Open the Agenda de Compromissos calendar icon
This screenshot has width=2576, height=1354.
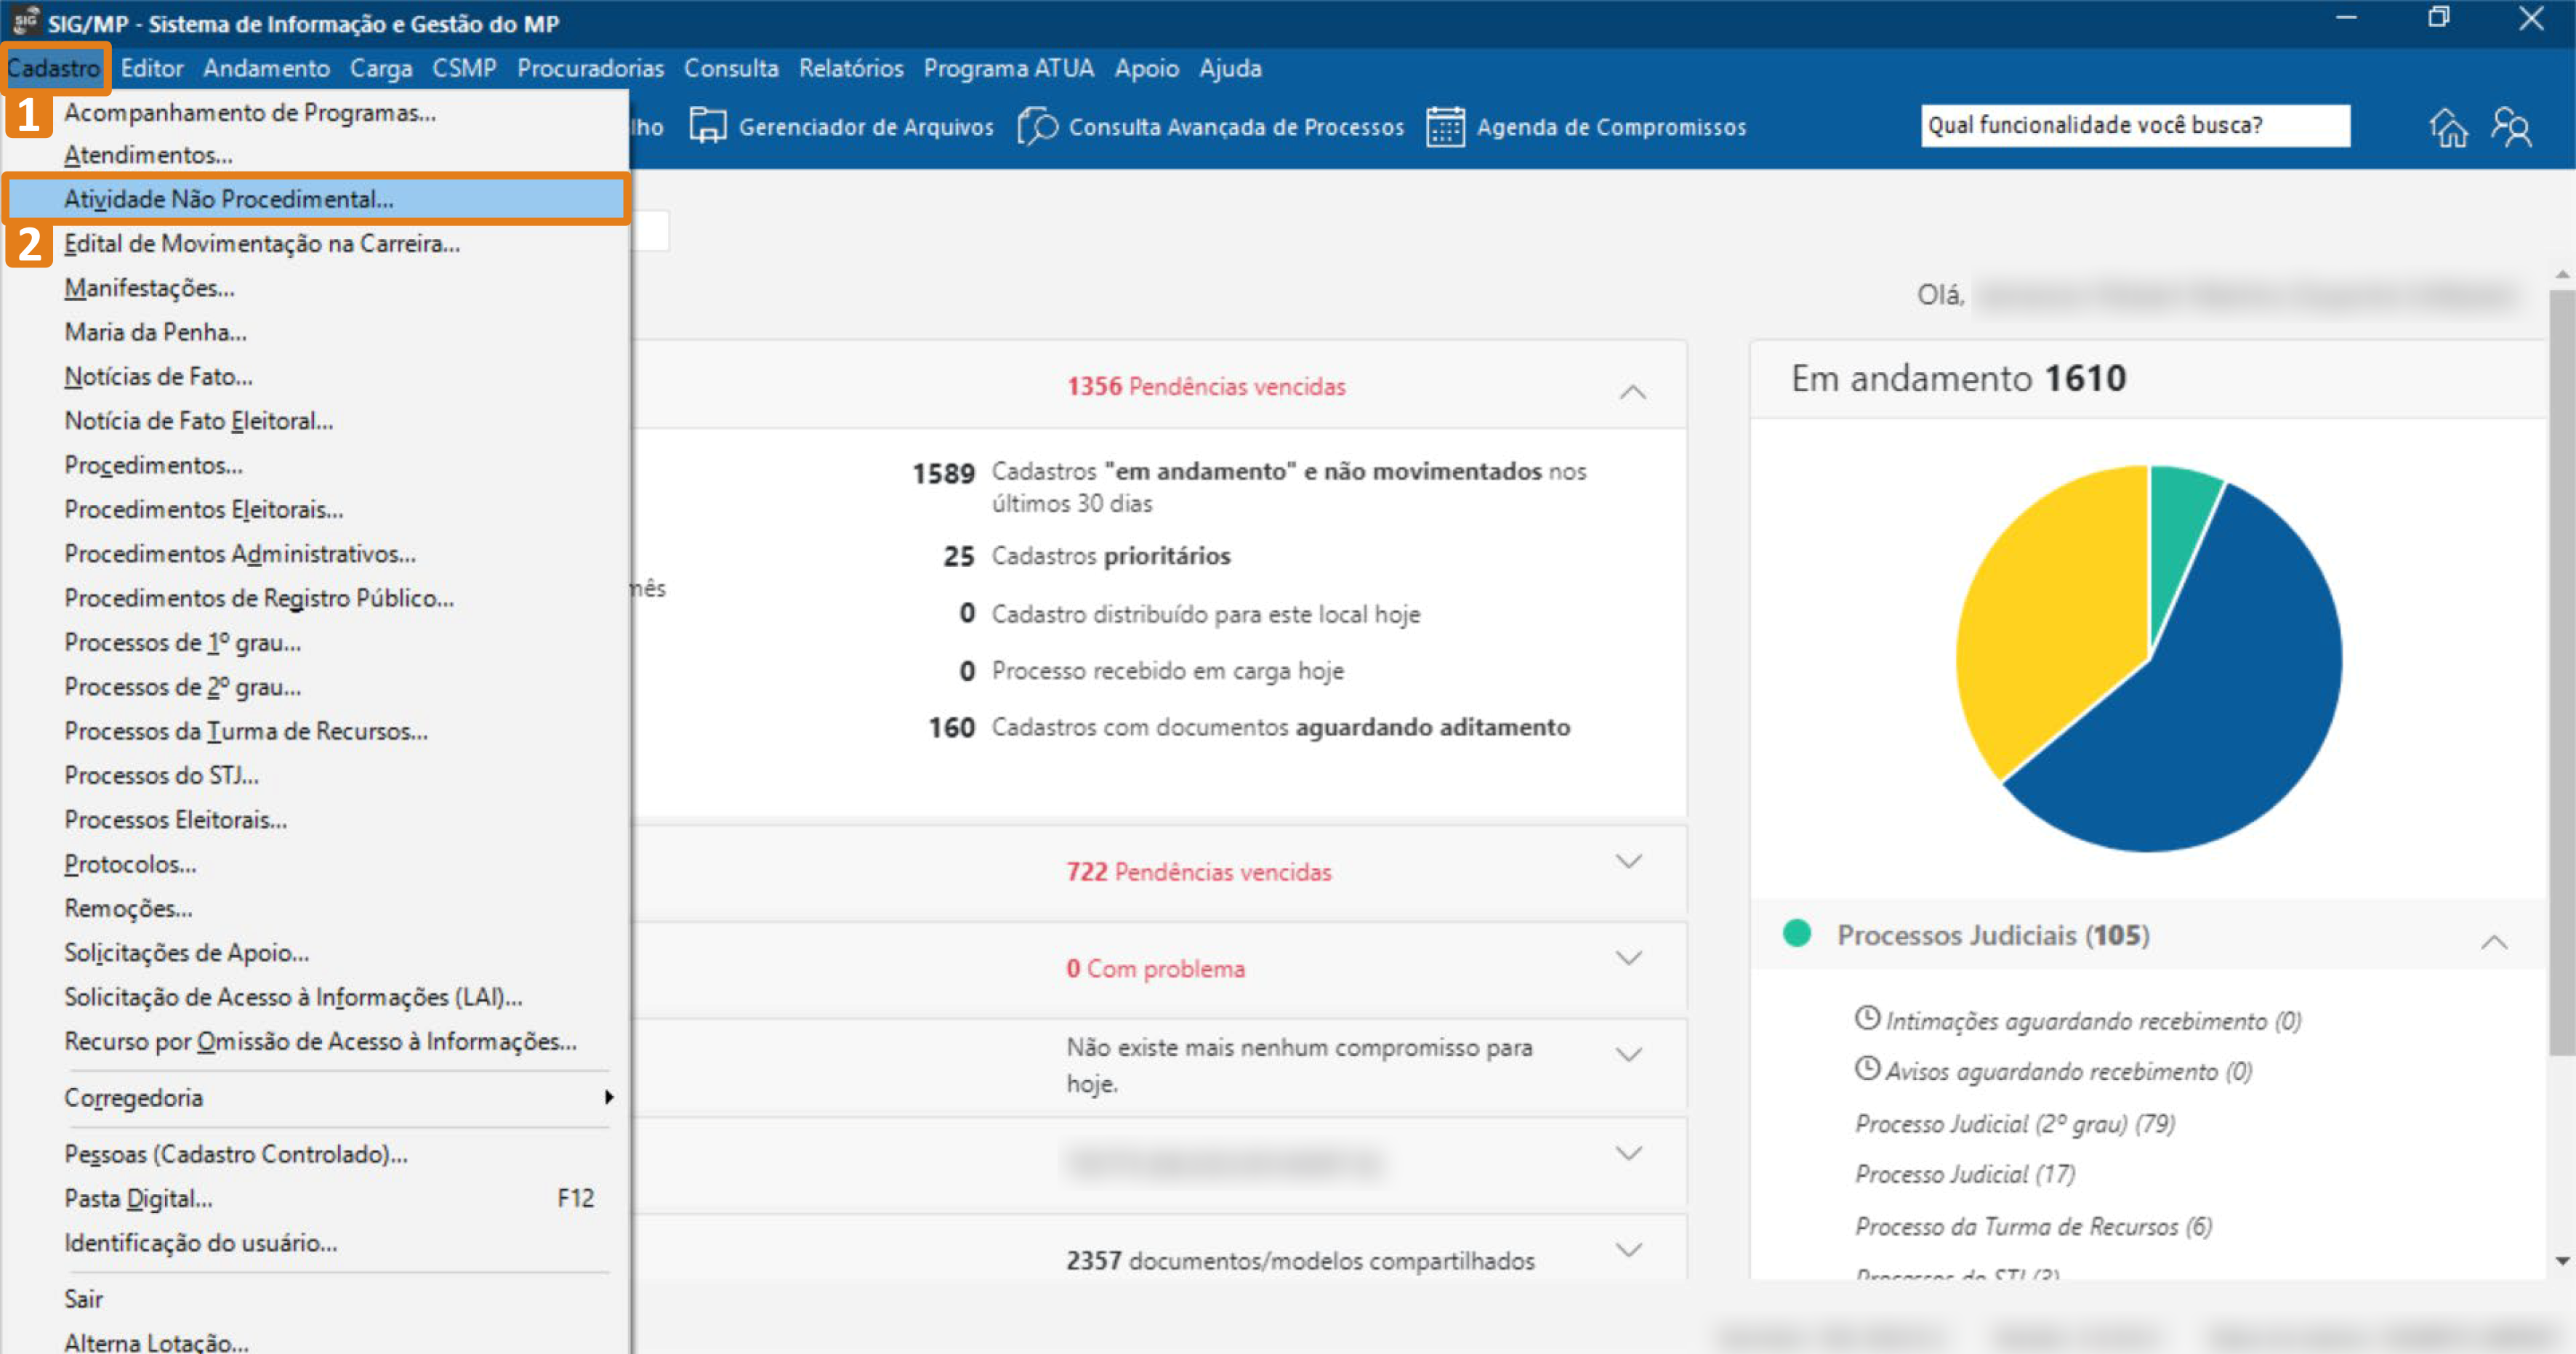point(1445,127)
